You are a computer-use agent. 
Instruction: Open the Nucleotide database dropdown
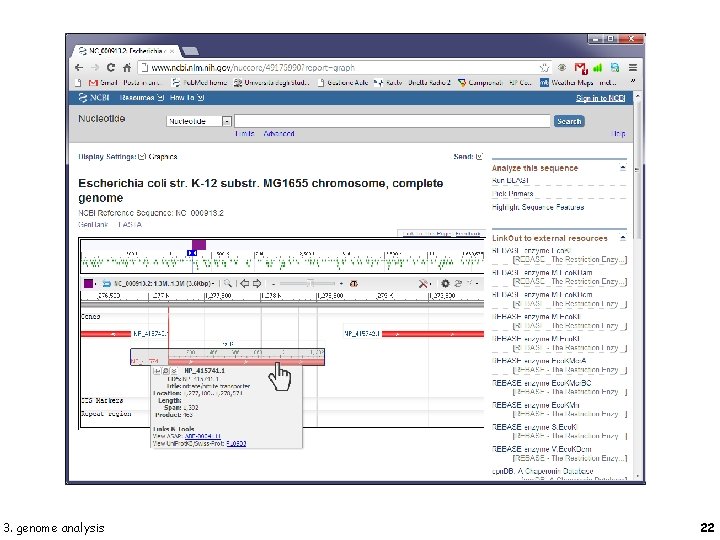coord(199,121)
